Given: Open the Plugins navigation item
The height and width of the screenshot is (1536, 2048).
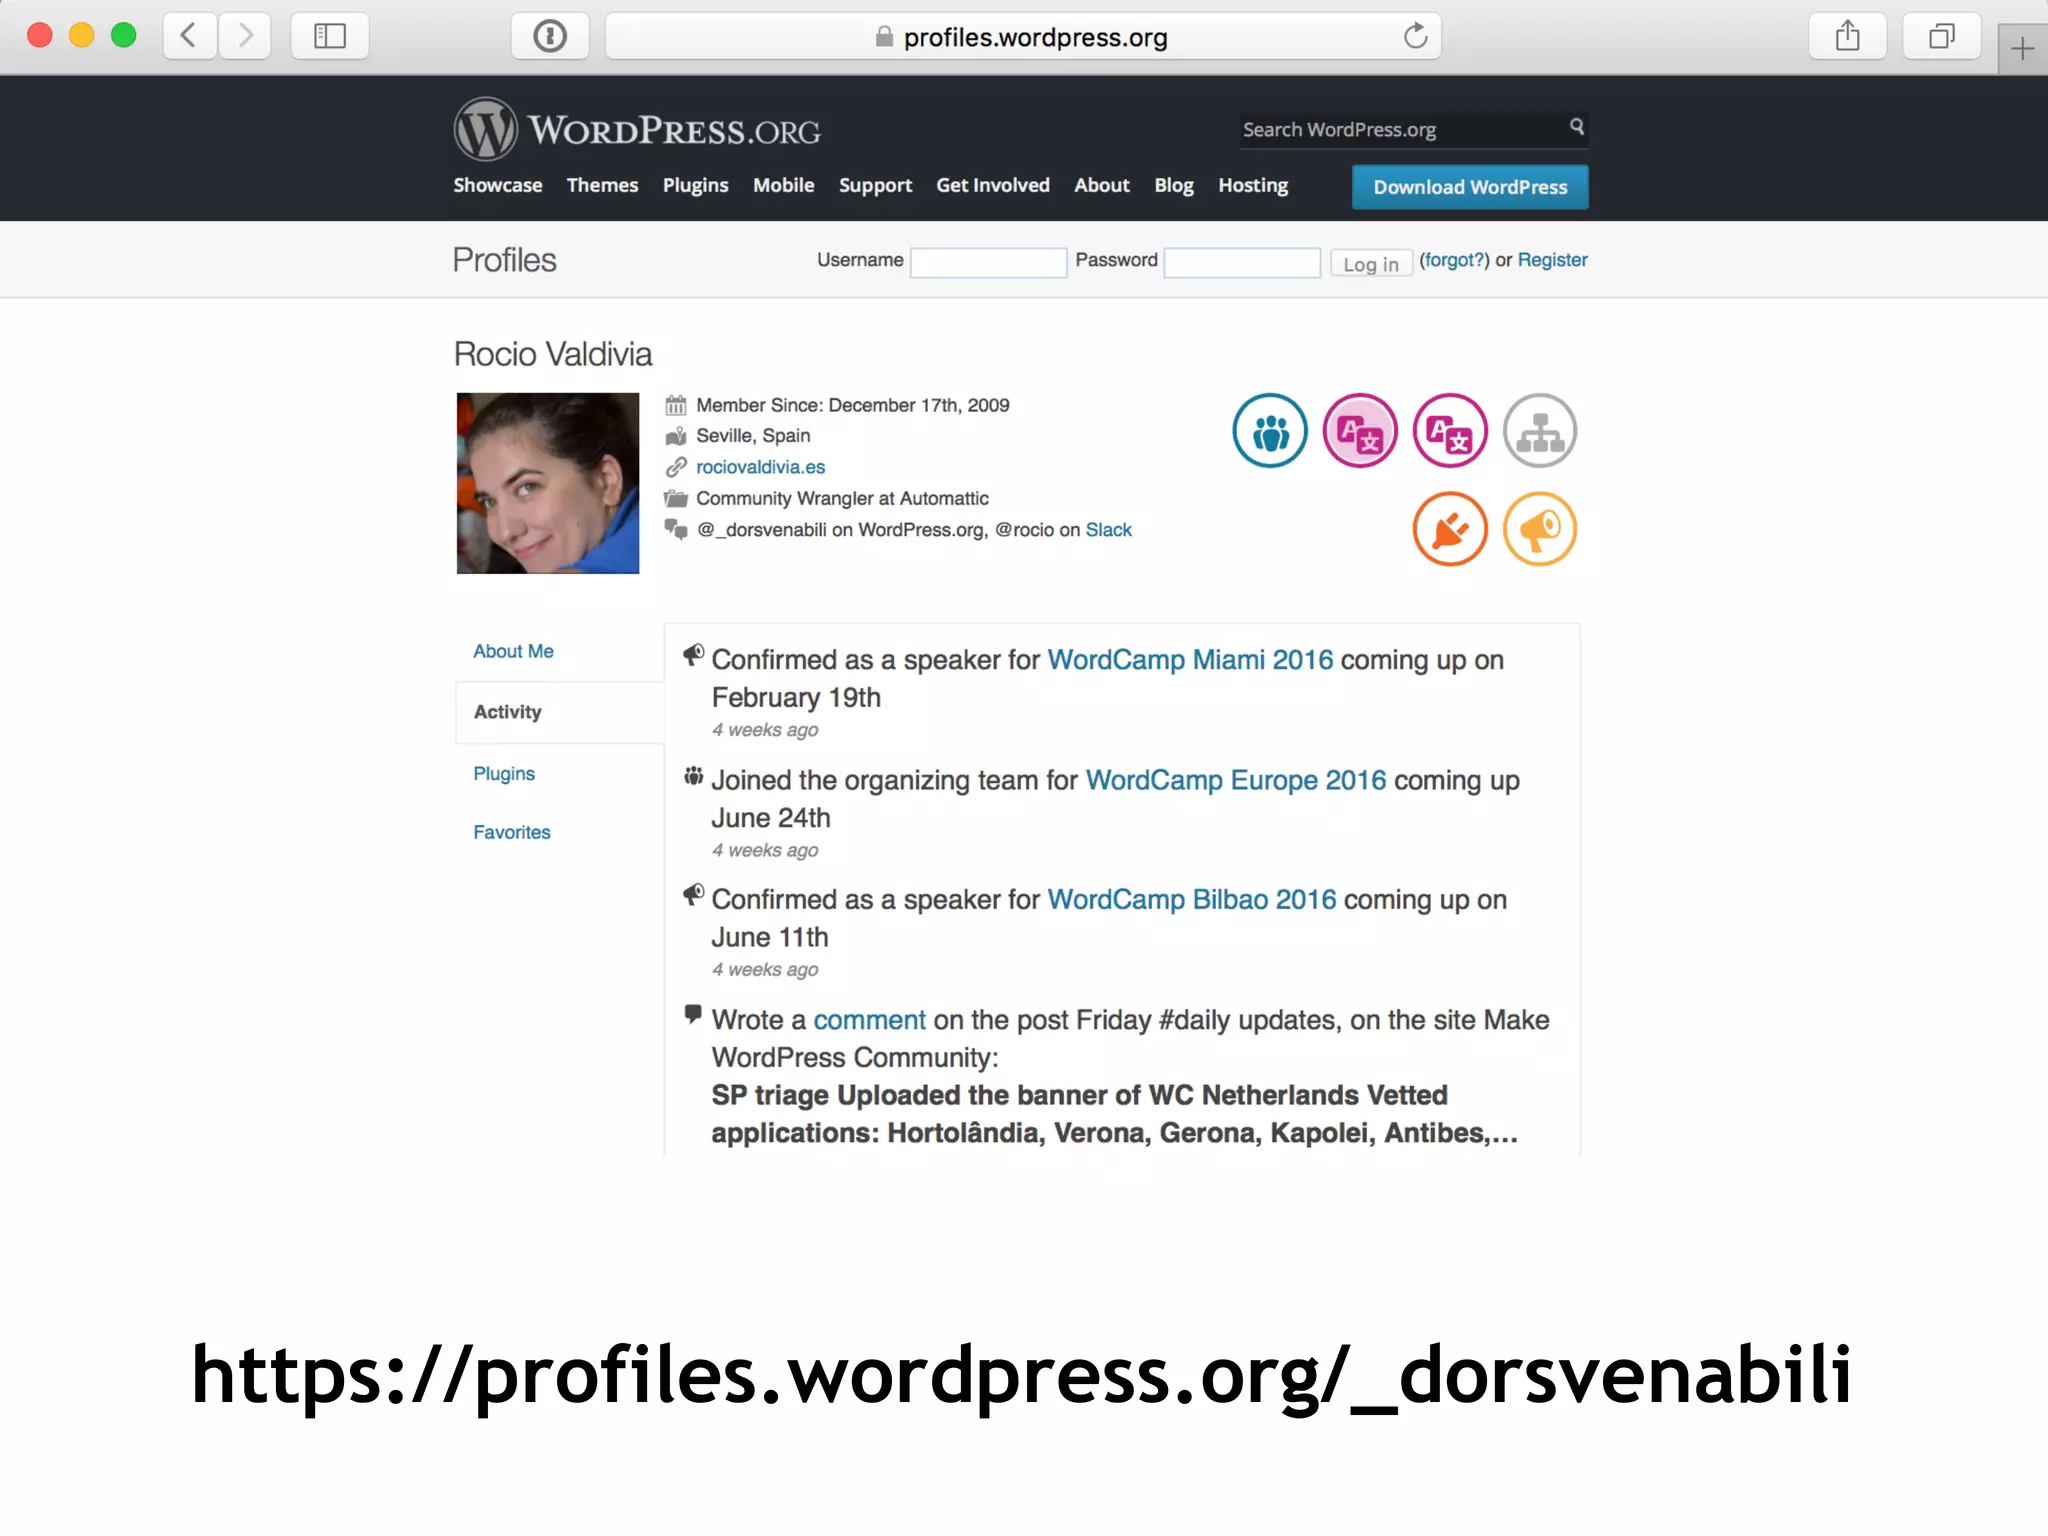Looking at the screenshot, I should click(x=696, y=185).
